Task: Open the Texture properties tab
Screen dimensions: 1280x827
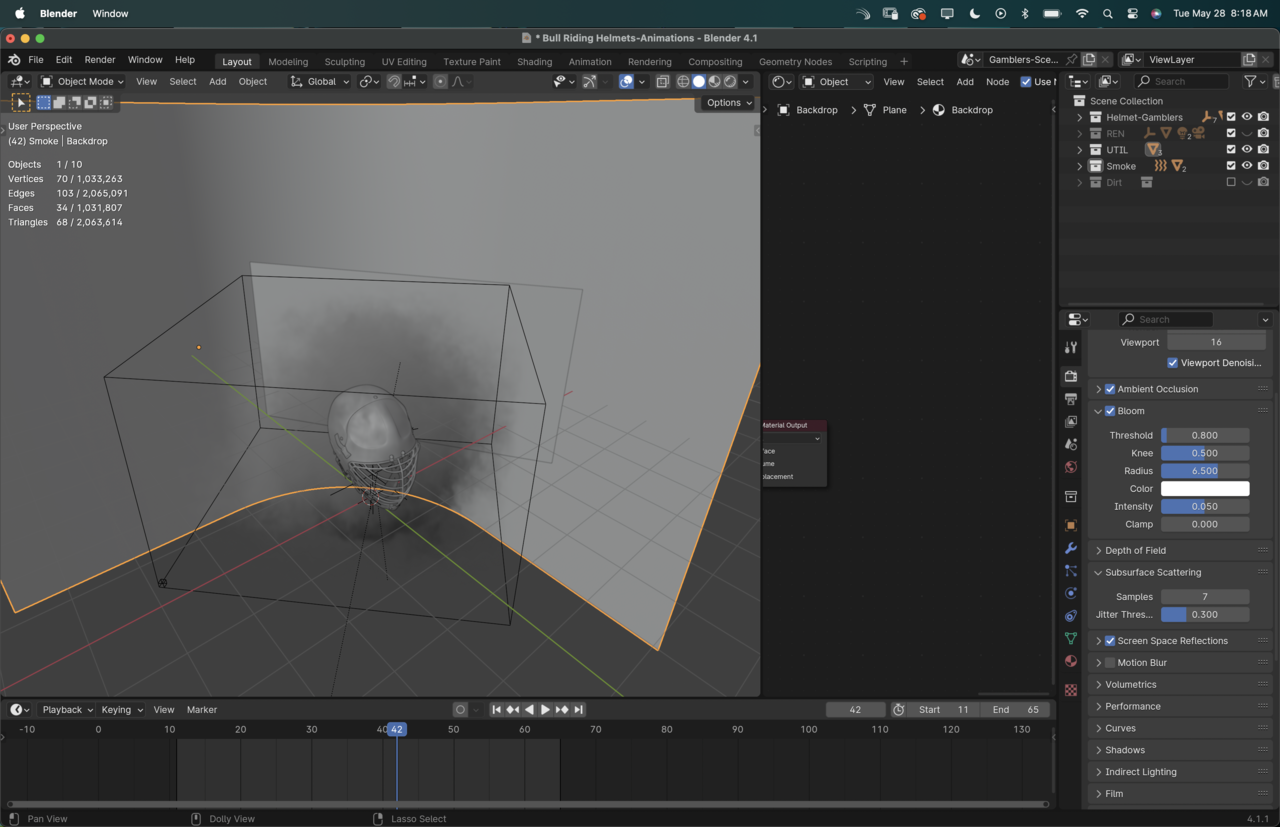Action: tap(1071, 690)
